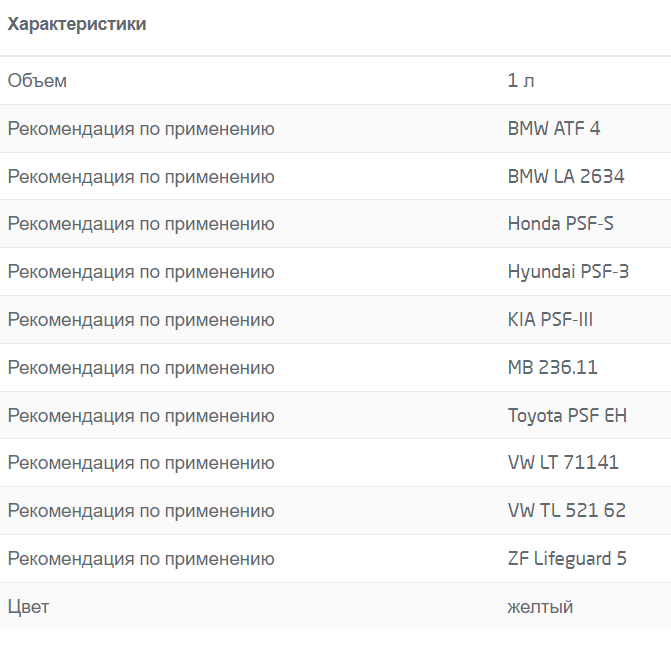Select the BMW ATF 4 value
Viewport: 671px width, 648px height.
click(554, 128)
